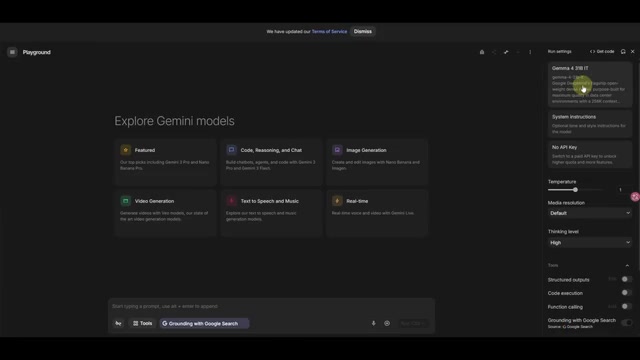Screen dimensions: 640x360
Task: Select the Code, Reasoning, and Chat card
Action: point(271,162)
